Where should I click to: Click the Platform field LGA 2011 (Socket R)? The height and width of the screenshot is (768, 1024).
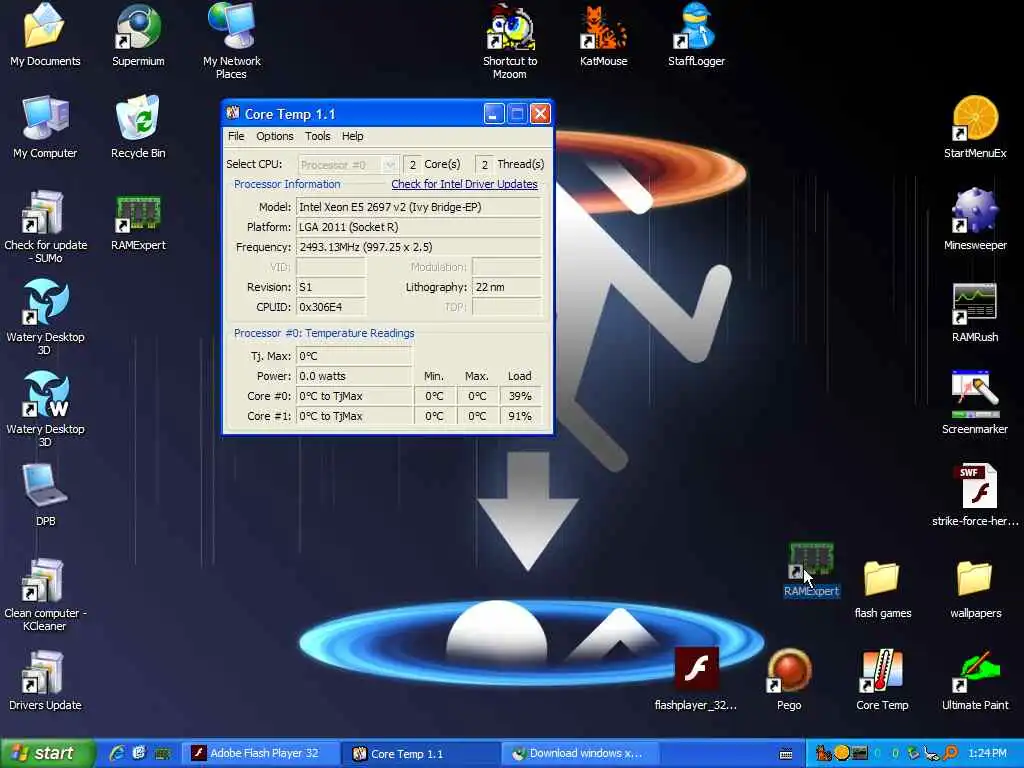coord(419,227)
